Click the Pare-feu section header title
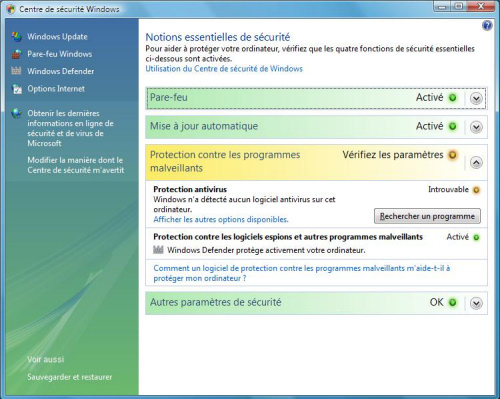This screenshot has width=500, height=399. click(x=169, y=97)
